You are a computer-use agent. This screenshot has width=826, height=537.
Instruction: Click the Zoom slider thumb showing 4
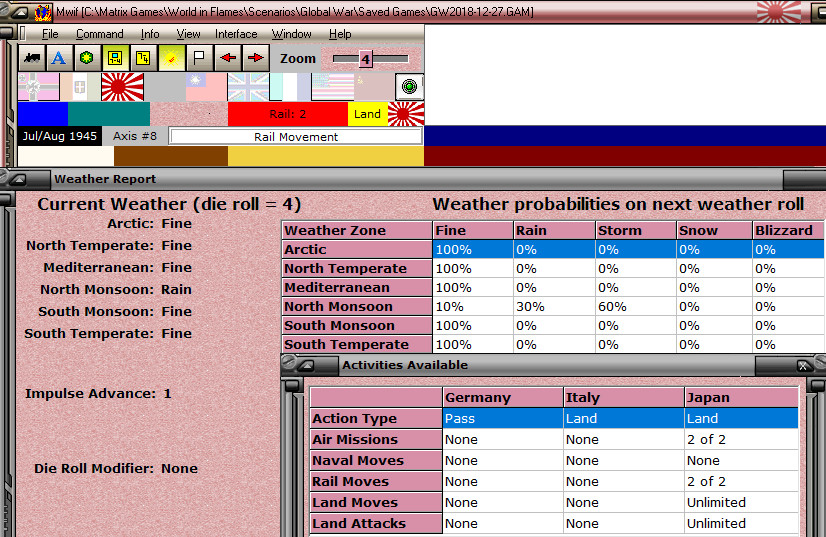(x=365, y=58)
